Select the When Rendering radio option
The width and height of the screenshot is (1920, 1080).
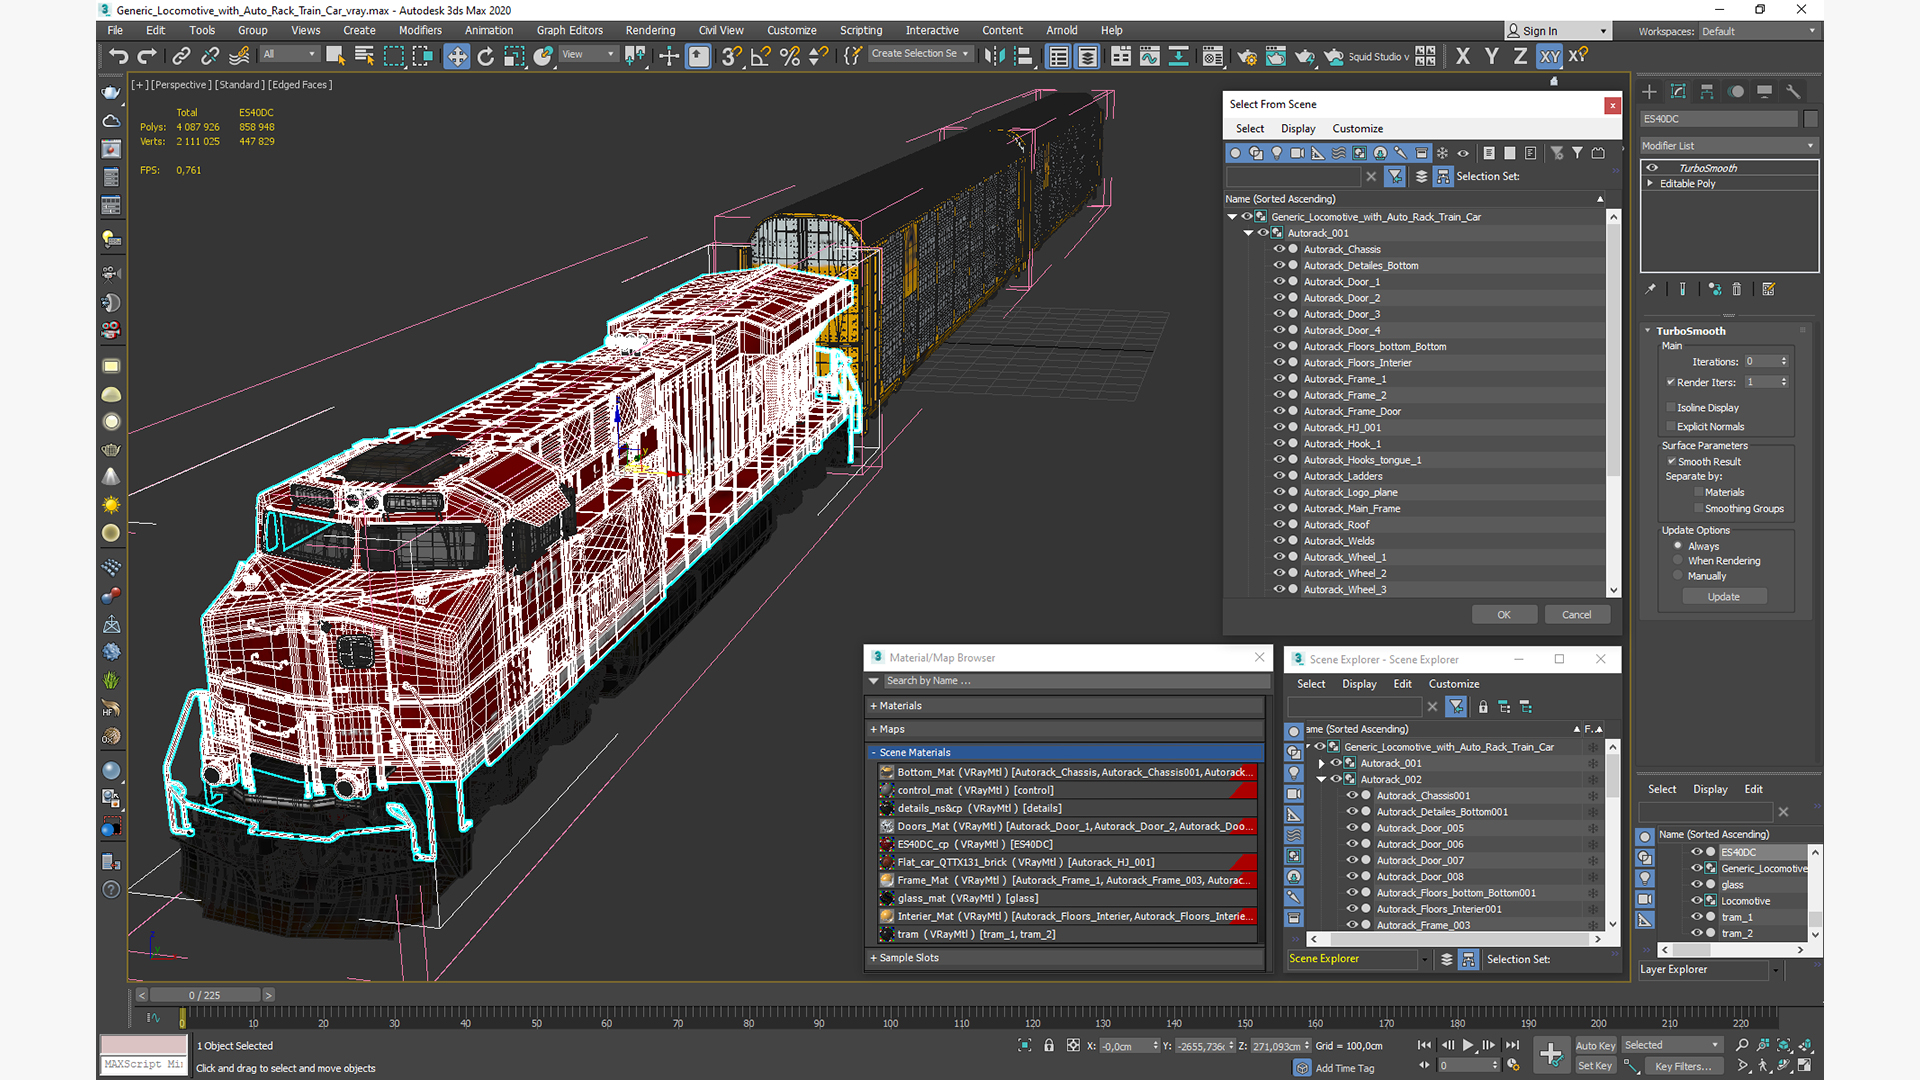[1678, 561]
